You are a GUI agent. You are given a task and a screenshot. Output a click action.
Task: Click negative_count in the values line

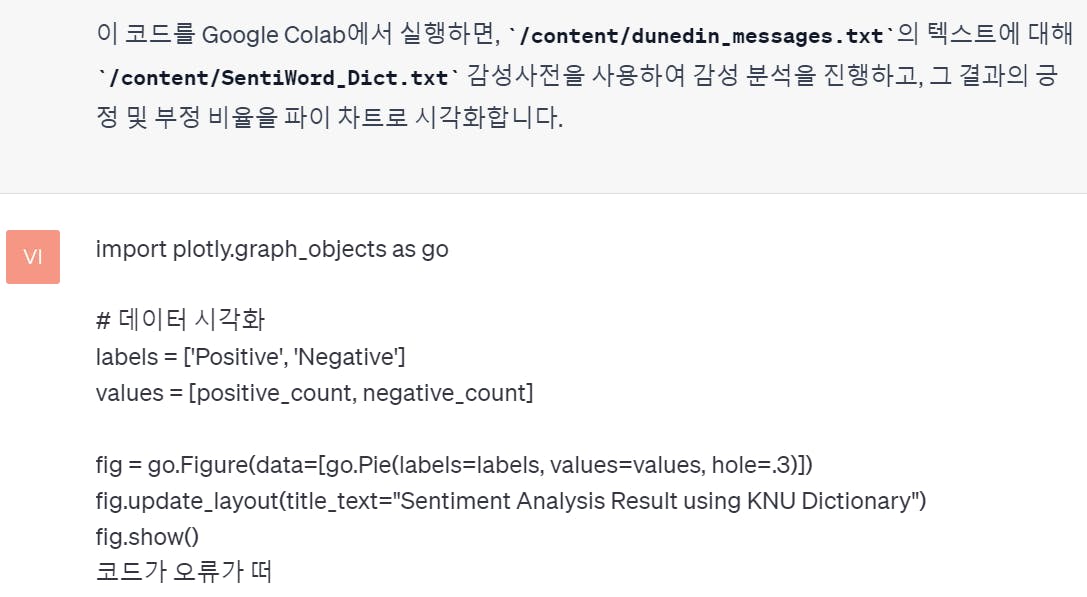[x=445, y=393]
